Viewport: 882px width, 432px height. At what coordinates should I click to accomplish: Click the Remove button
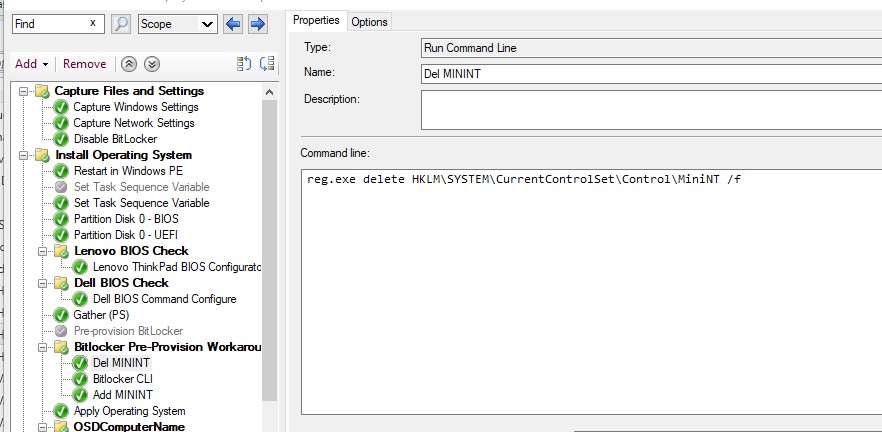(x=84, y=64)
